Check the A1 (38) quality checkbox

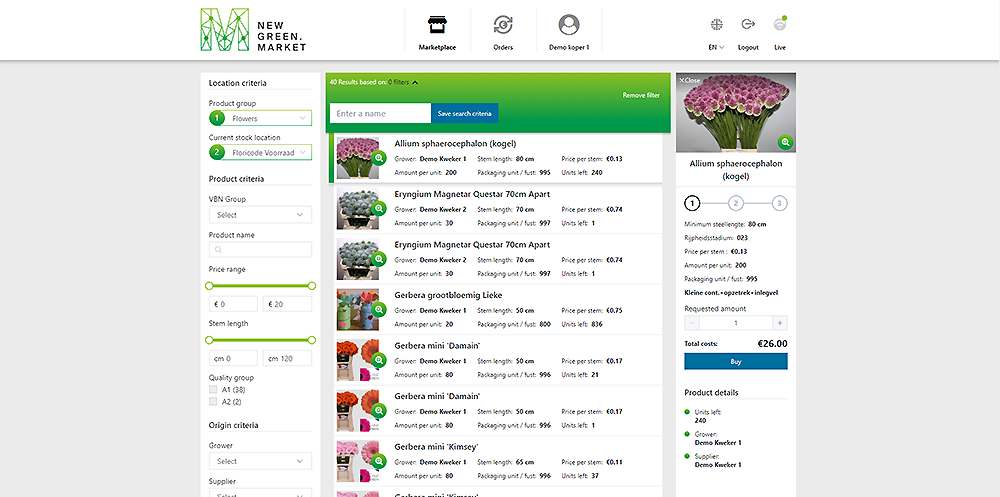coord(213,389)
